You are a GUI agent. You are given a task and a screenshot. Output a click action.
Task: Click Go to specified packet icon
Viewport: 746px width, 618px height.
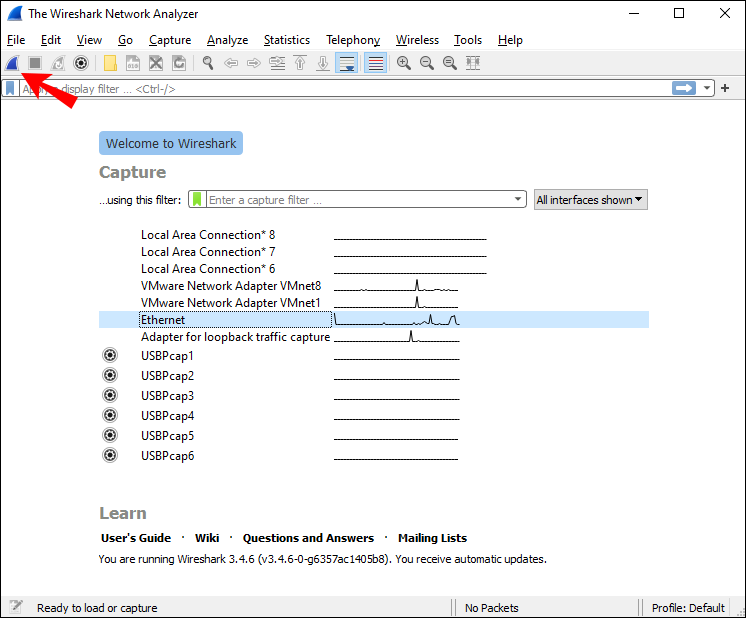coord(277,63)
